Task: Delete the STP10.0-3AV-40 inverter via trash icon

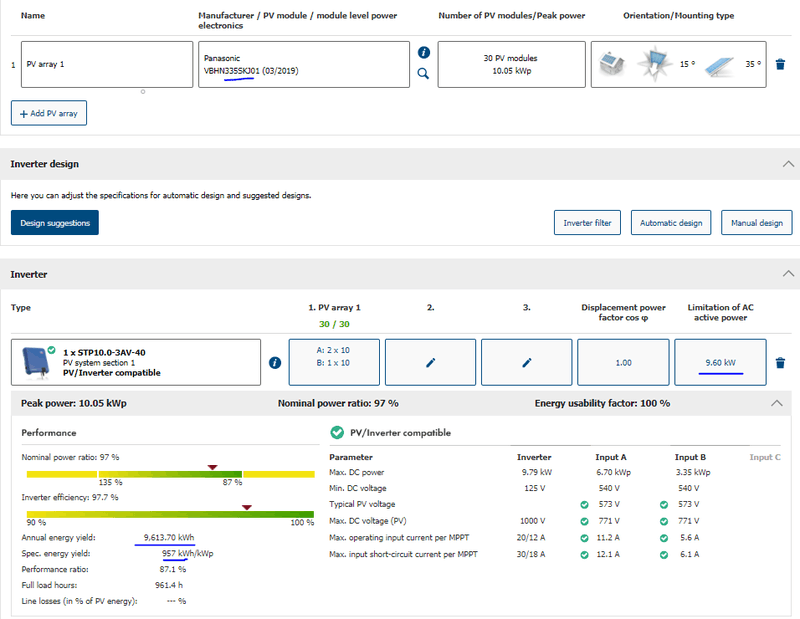Action: (780, 363)
